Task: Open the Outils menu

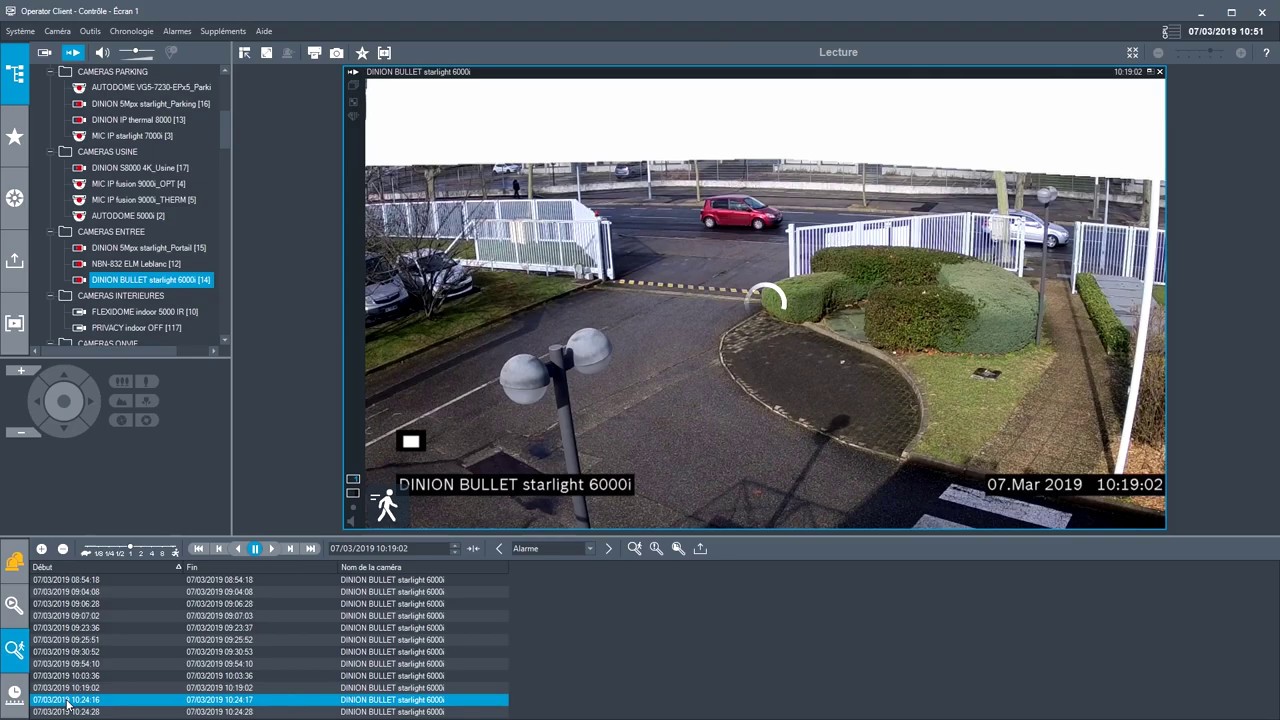Action: click(90, 31)
